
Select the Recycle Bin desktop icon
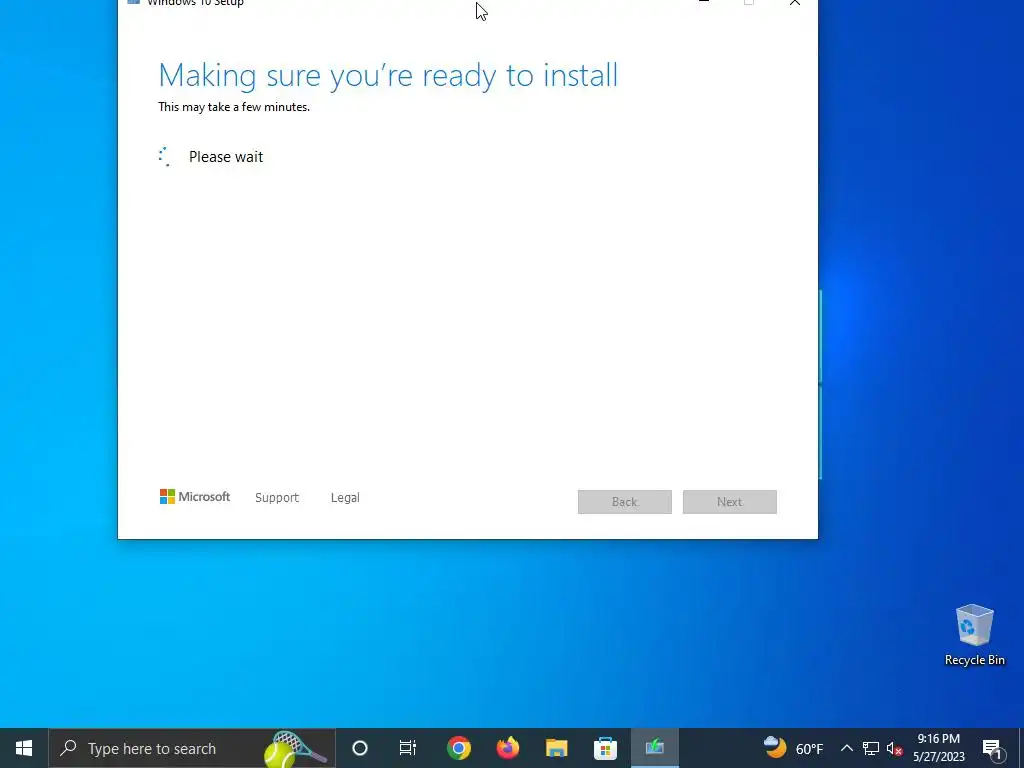[x=974, y=635]
